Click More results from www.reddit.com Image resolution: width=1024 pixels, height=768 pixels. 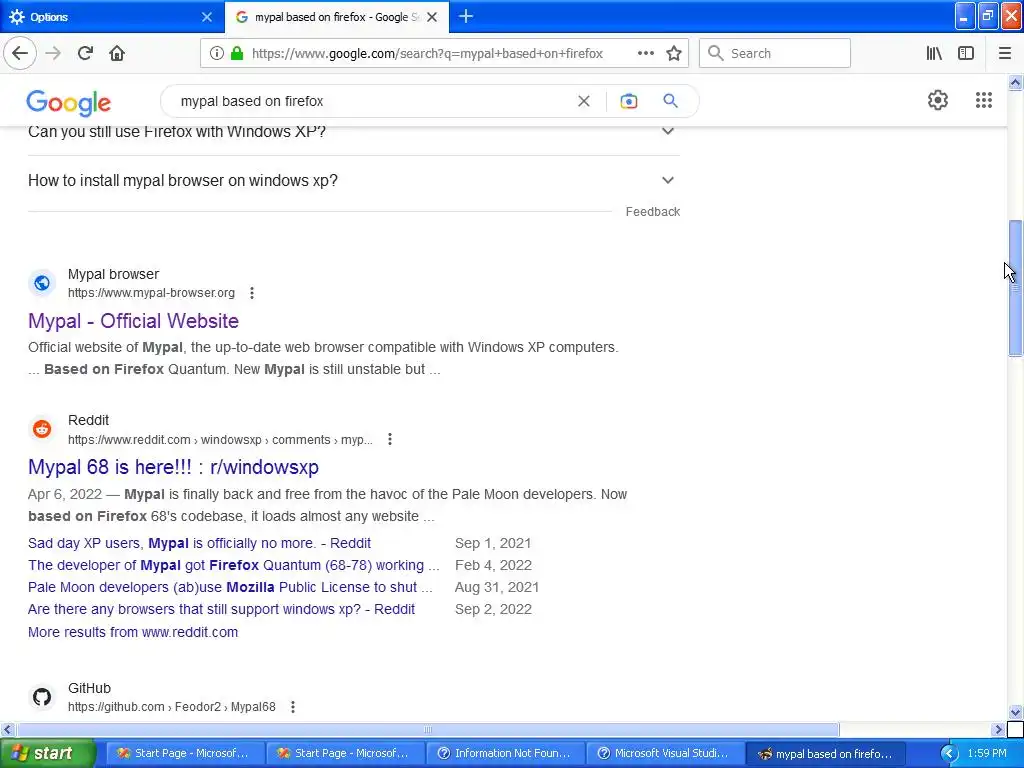coord(133,632)
